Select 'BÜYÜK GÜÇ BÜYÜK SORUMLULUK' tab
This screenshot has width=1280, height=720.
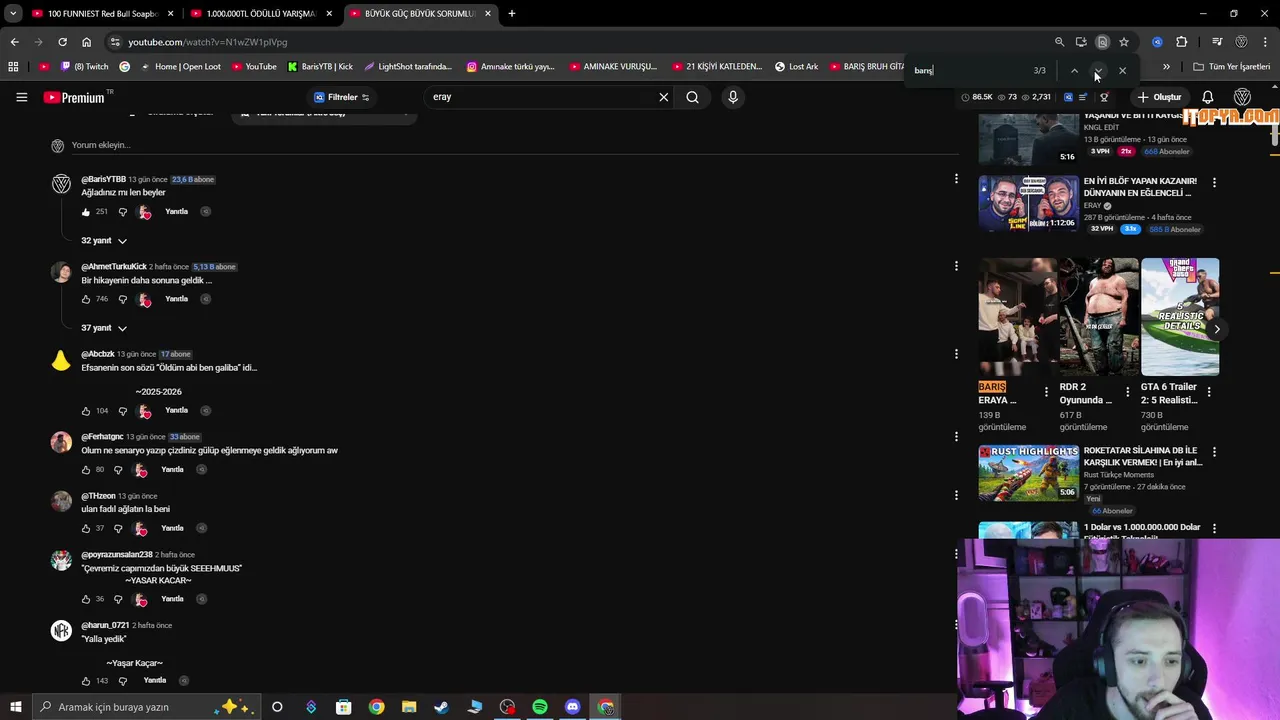[420, 14]
